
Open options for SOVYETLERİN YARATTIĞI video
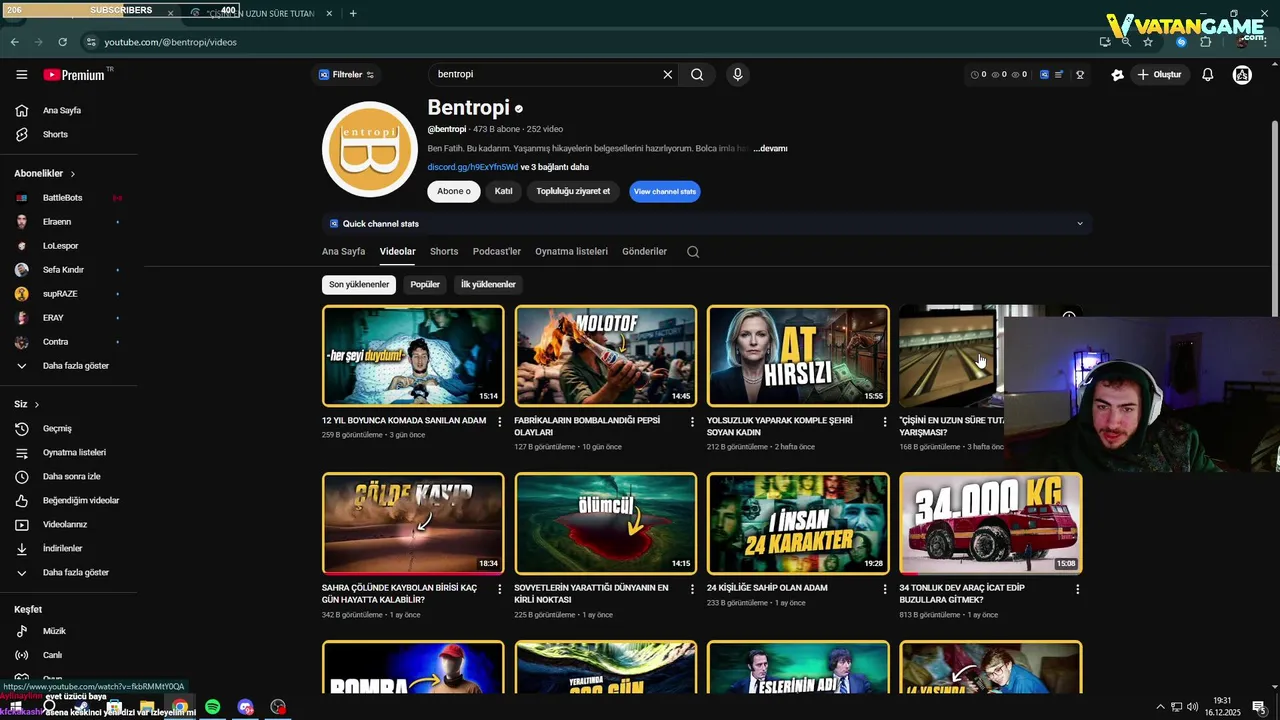click(x=692, y=590)
